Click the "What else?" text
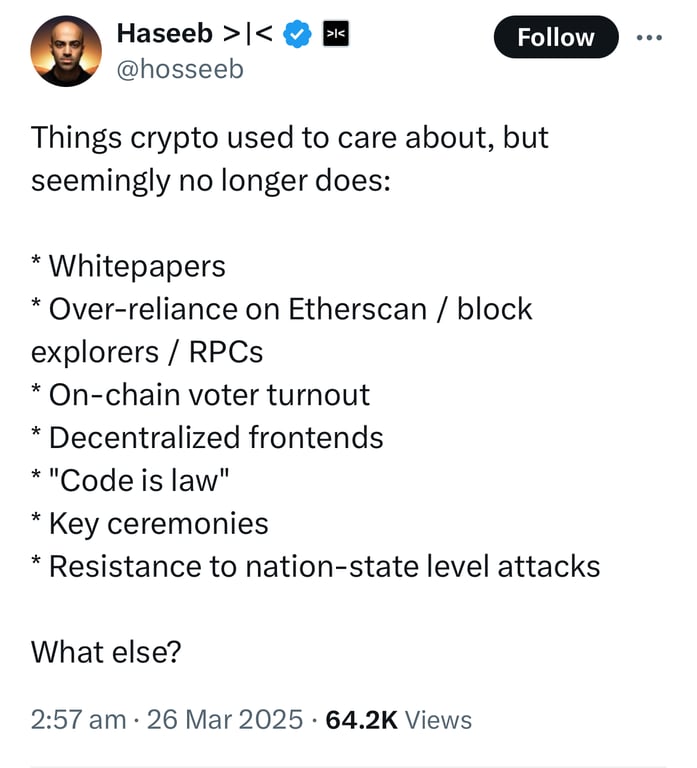Viewport: 697px width, 768px height. coord(106,652)
